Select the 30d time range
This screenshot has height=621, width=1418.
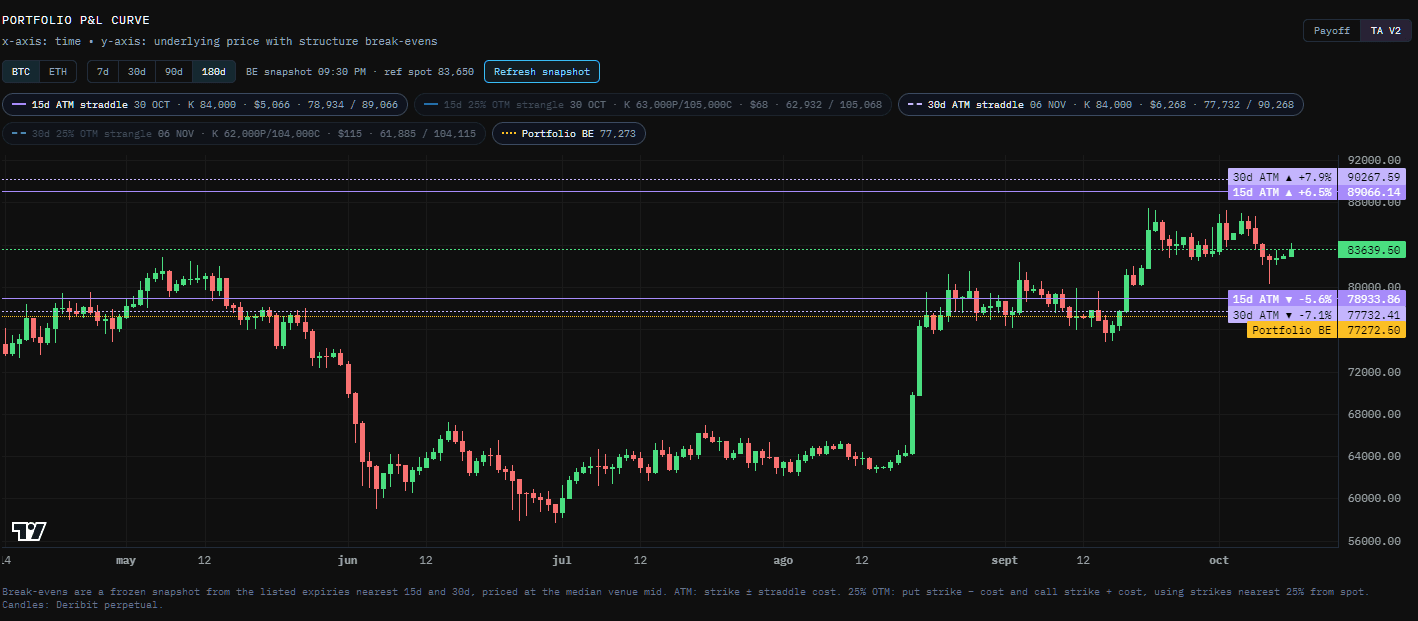(x=137, y=72)
